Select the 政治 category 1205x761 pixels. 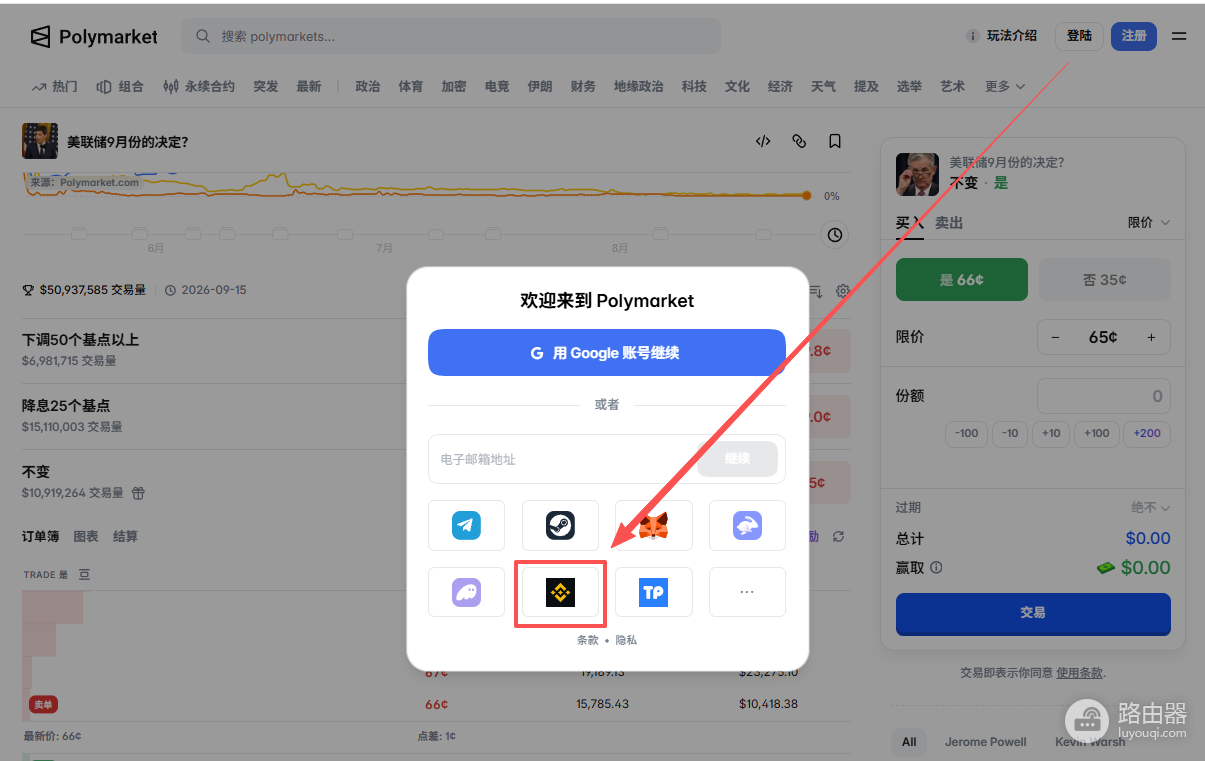(x=368, y=87)
